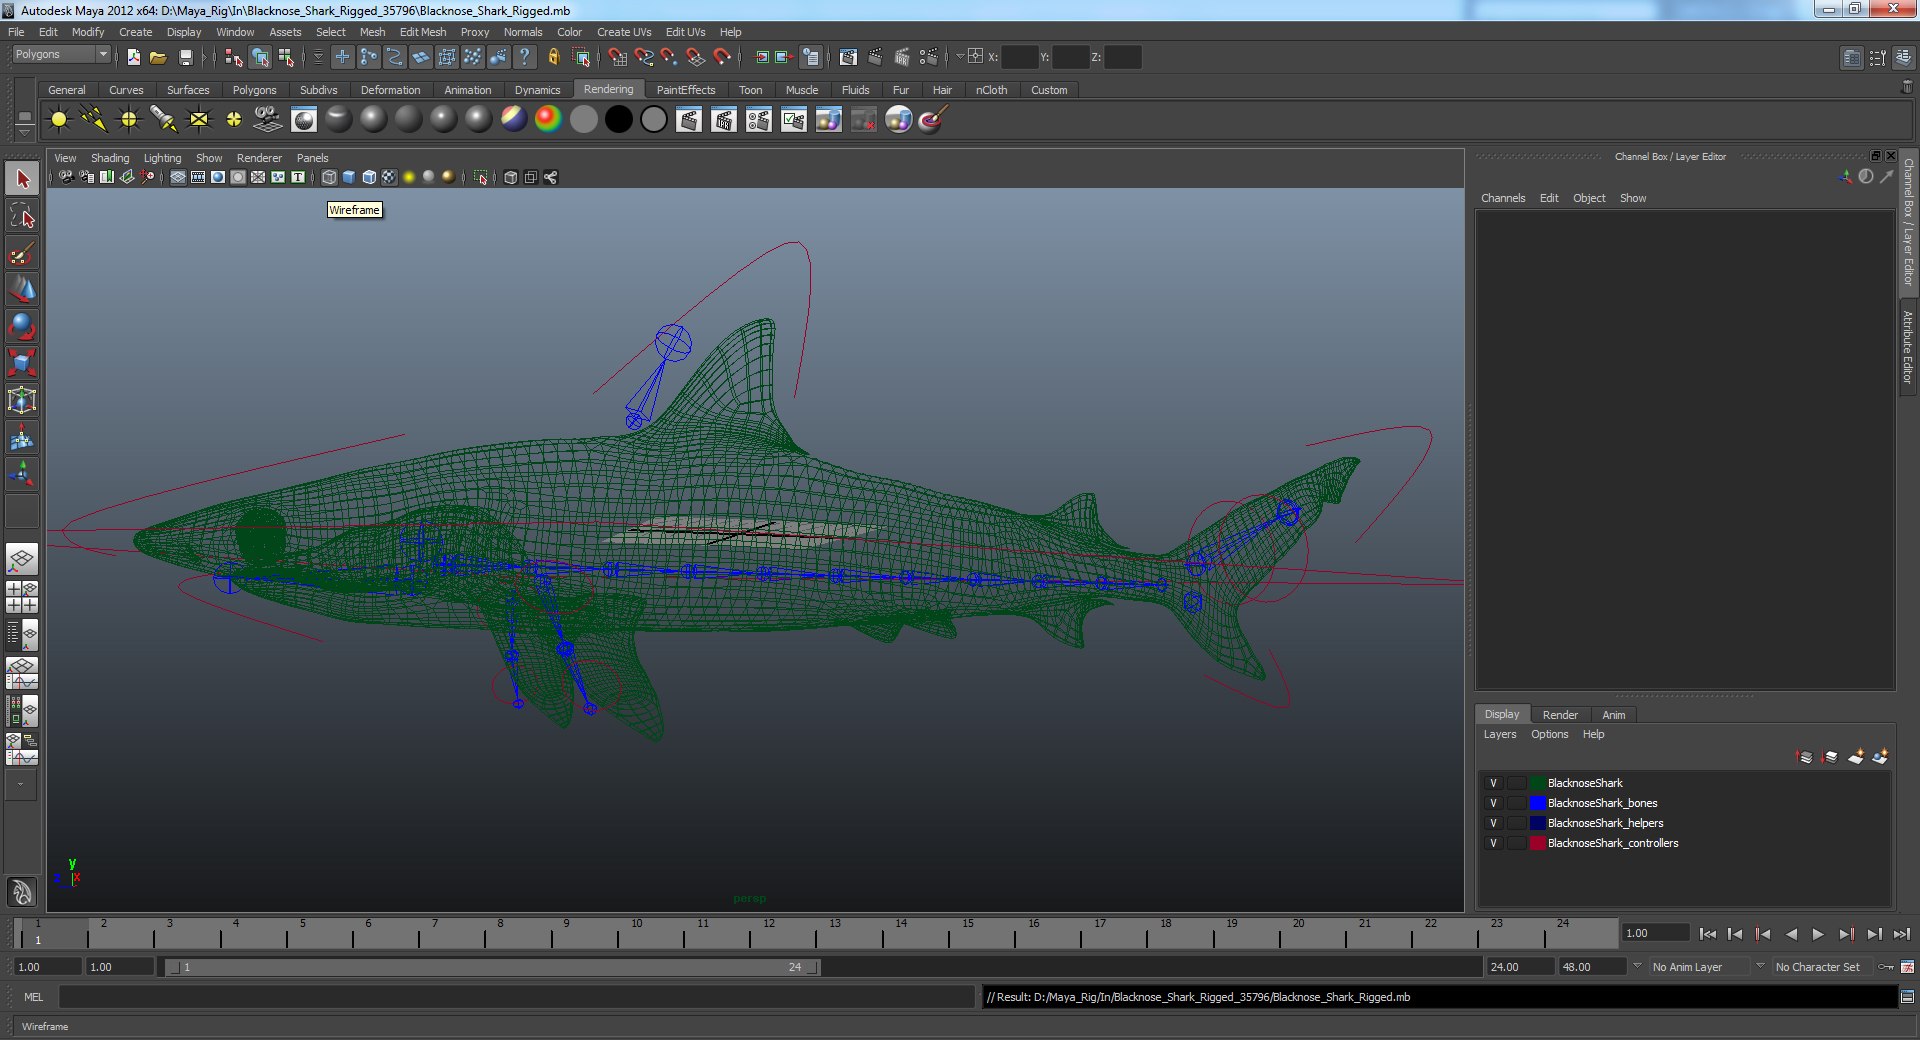Toggle visibility of BlacknoseShark_controllers layer
Image resolution: width=1920 pixels, height=1040 pixels.
[1493, 843]
